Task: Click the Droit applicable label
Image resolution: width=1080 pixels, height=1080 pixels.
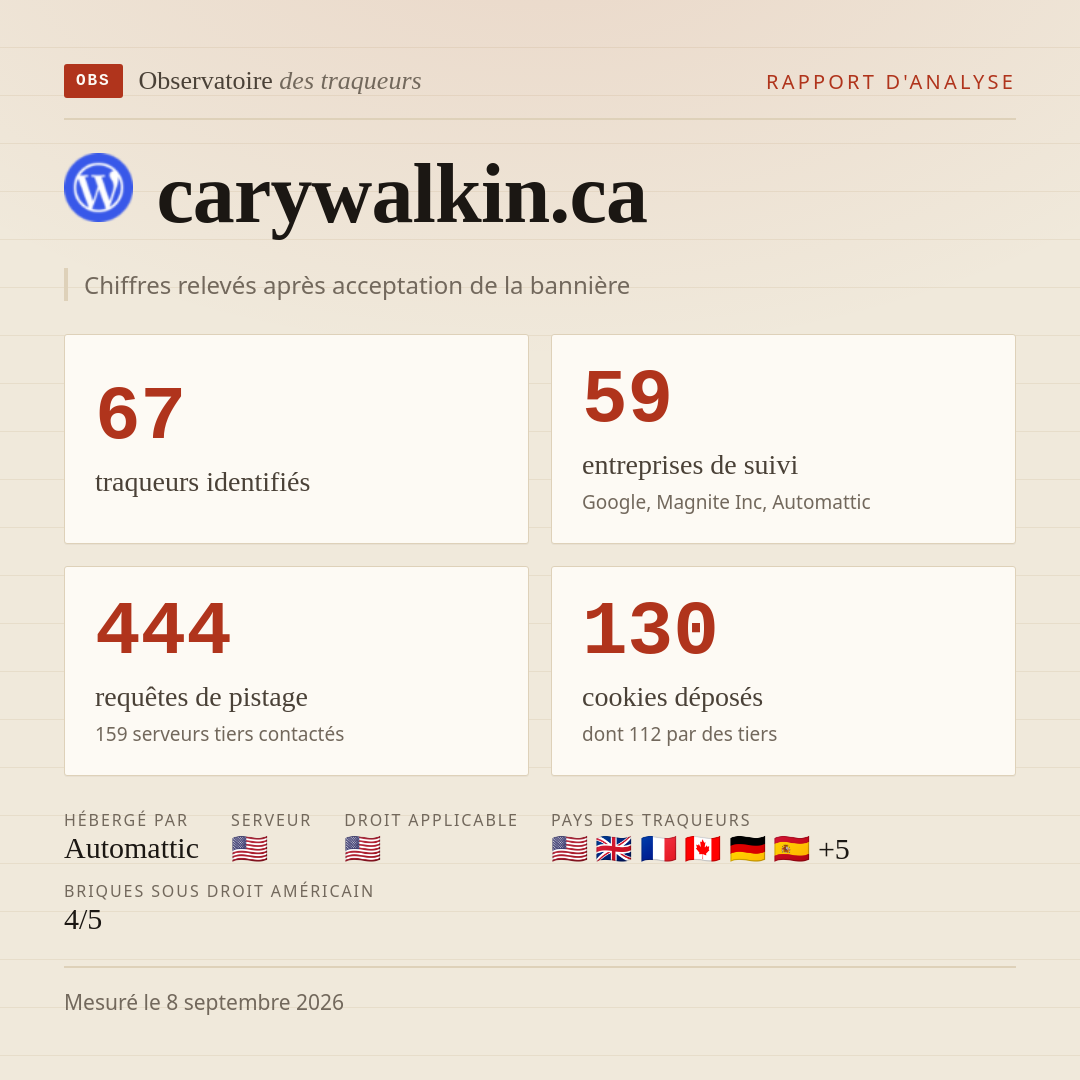Action: [x=431, y=820]
